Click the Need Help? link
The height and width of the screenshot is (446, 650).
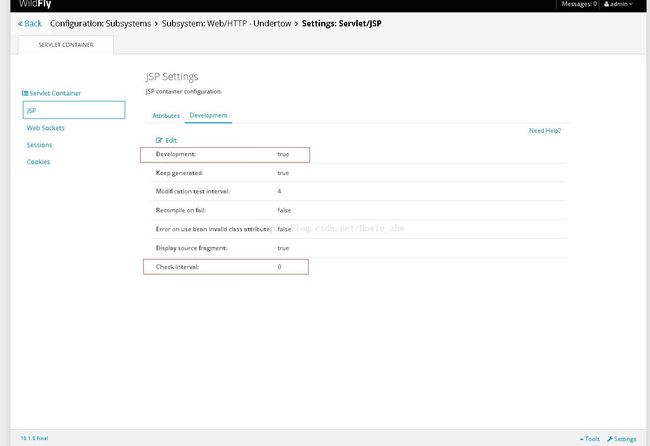click(545, 131)
